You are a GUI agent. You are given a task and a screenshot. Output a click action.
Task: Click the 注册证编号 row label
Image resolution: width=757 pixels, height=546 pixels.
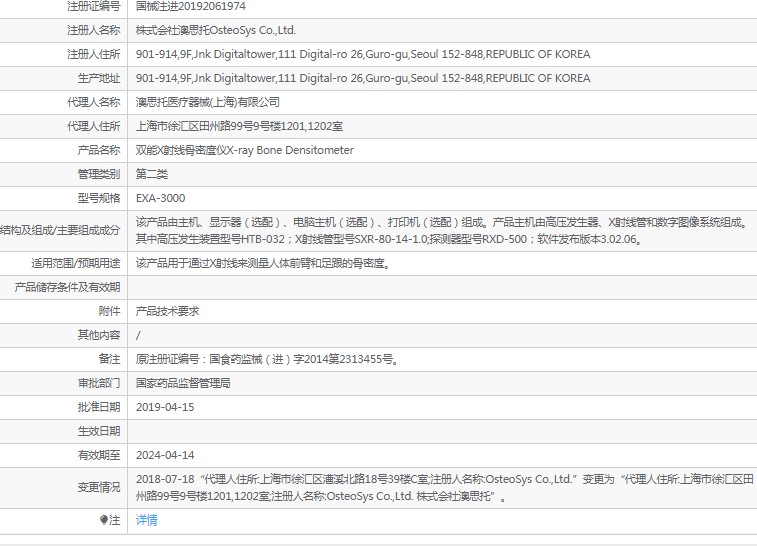pyautogui.click(x=93, y=6)
